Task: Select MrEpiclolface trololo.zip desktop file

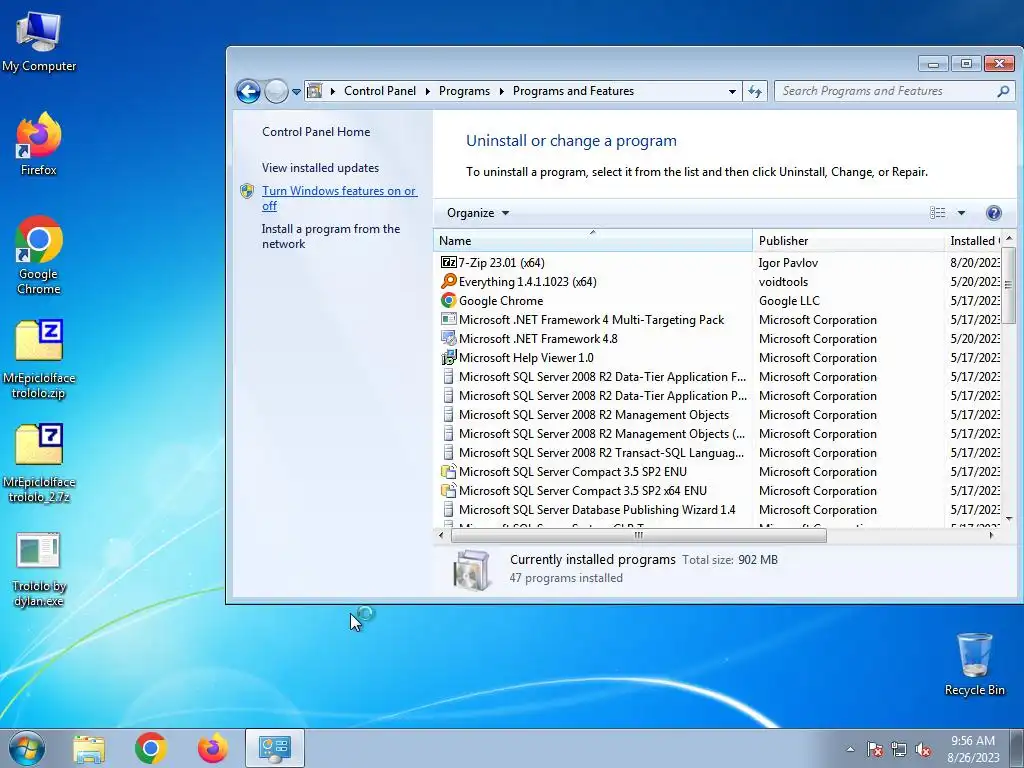Action: coord(39,359)
